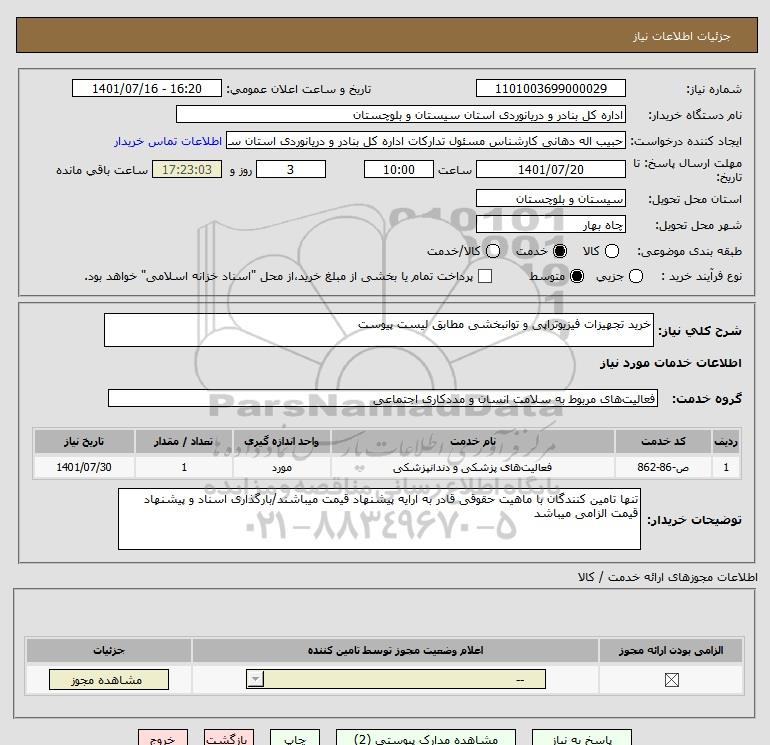This screenshot has height=745, width=770.
Task: Click service code cell ص-86-862
Action: pos(663,467)
